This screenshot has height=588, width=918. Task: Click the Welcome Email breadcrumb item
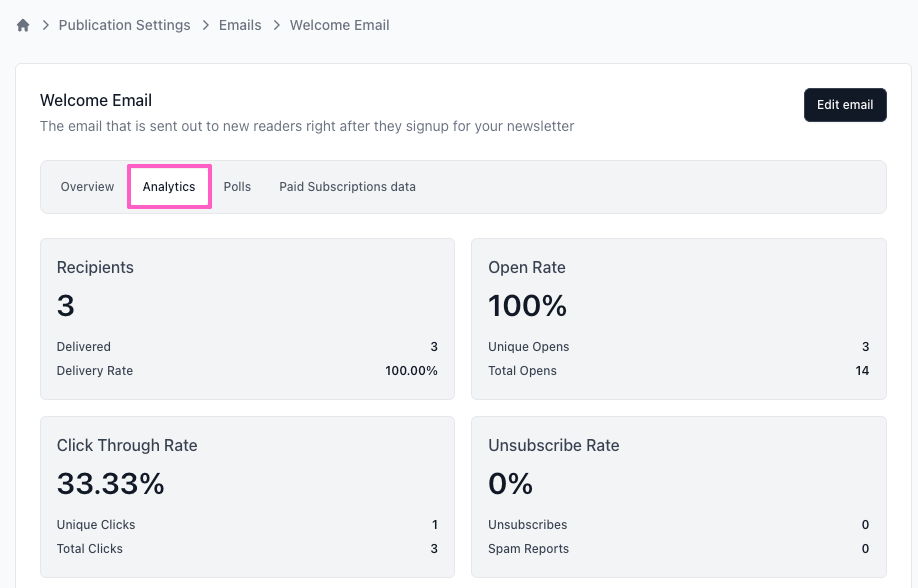click(339, 25)
